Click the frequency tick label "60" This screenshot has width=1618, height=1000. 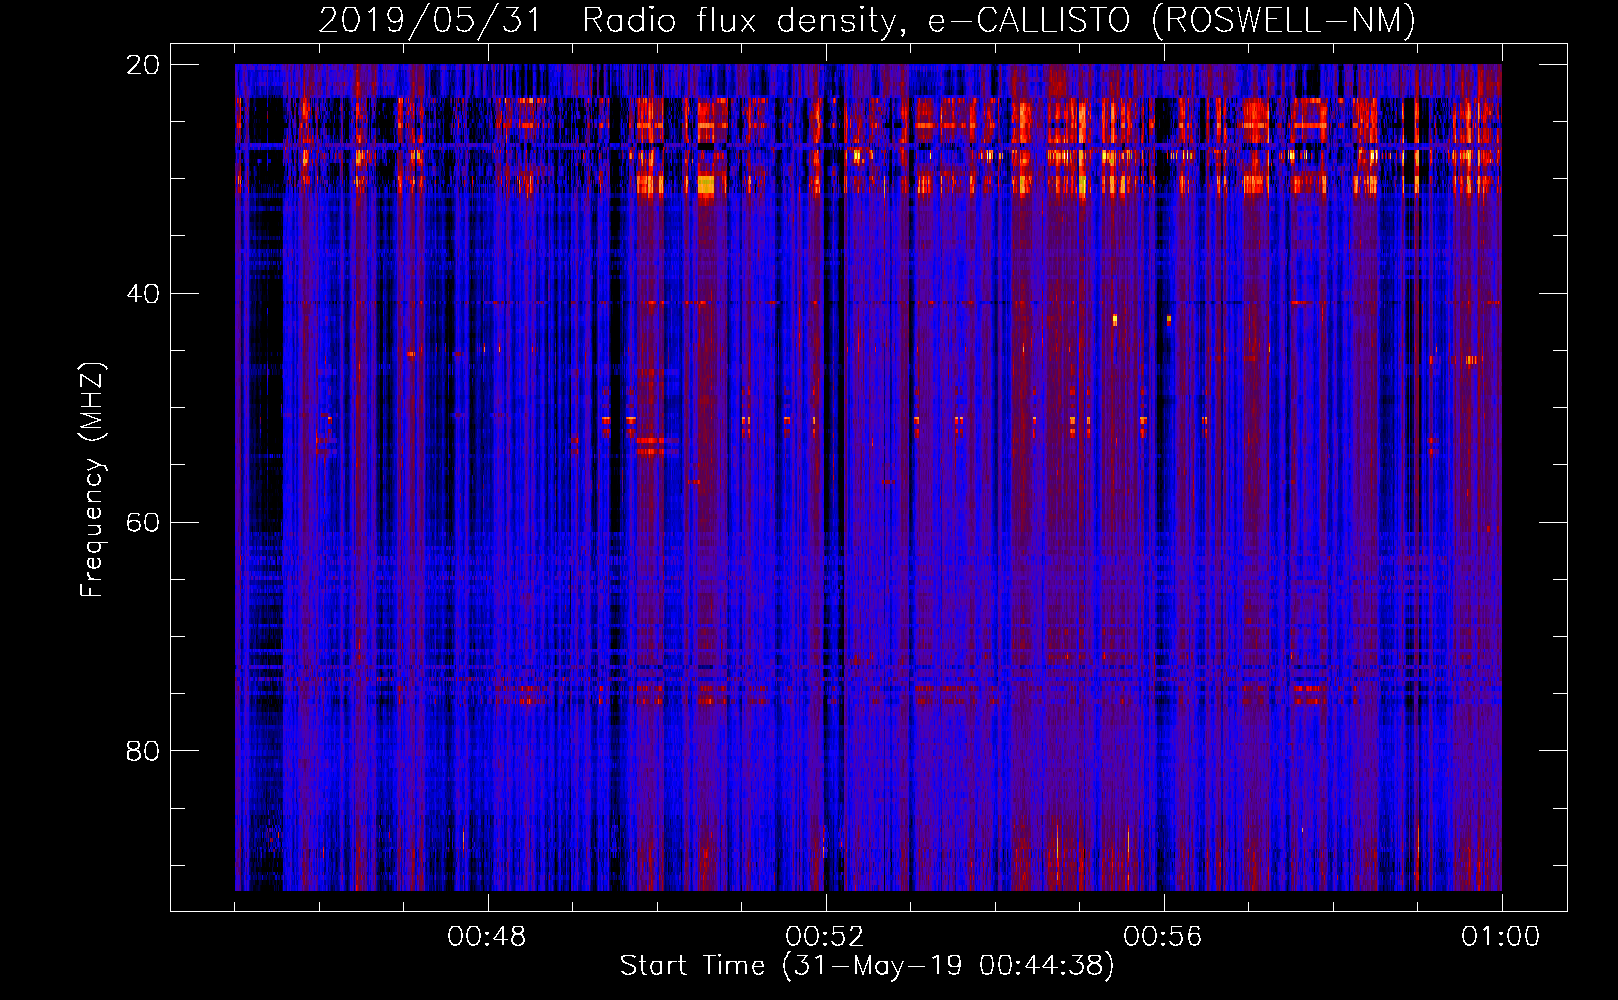click(x=143, y=523)
